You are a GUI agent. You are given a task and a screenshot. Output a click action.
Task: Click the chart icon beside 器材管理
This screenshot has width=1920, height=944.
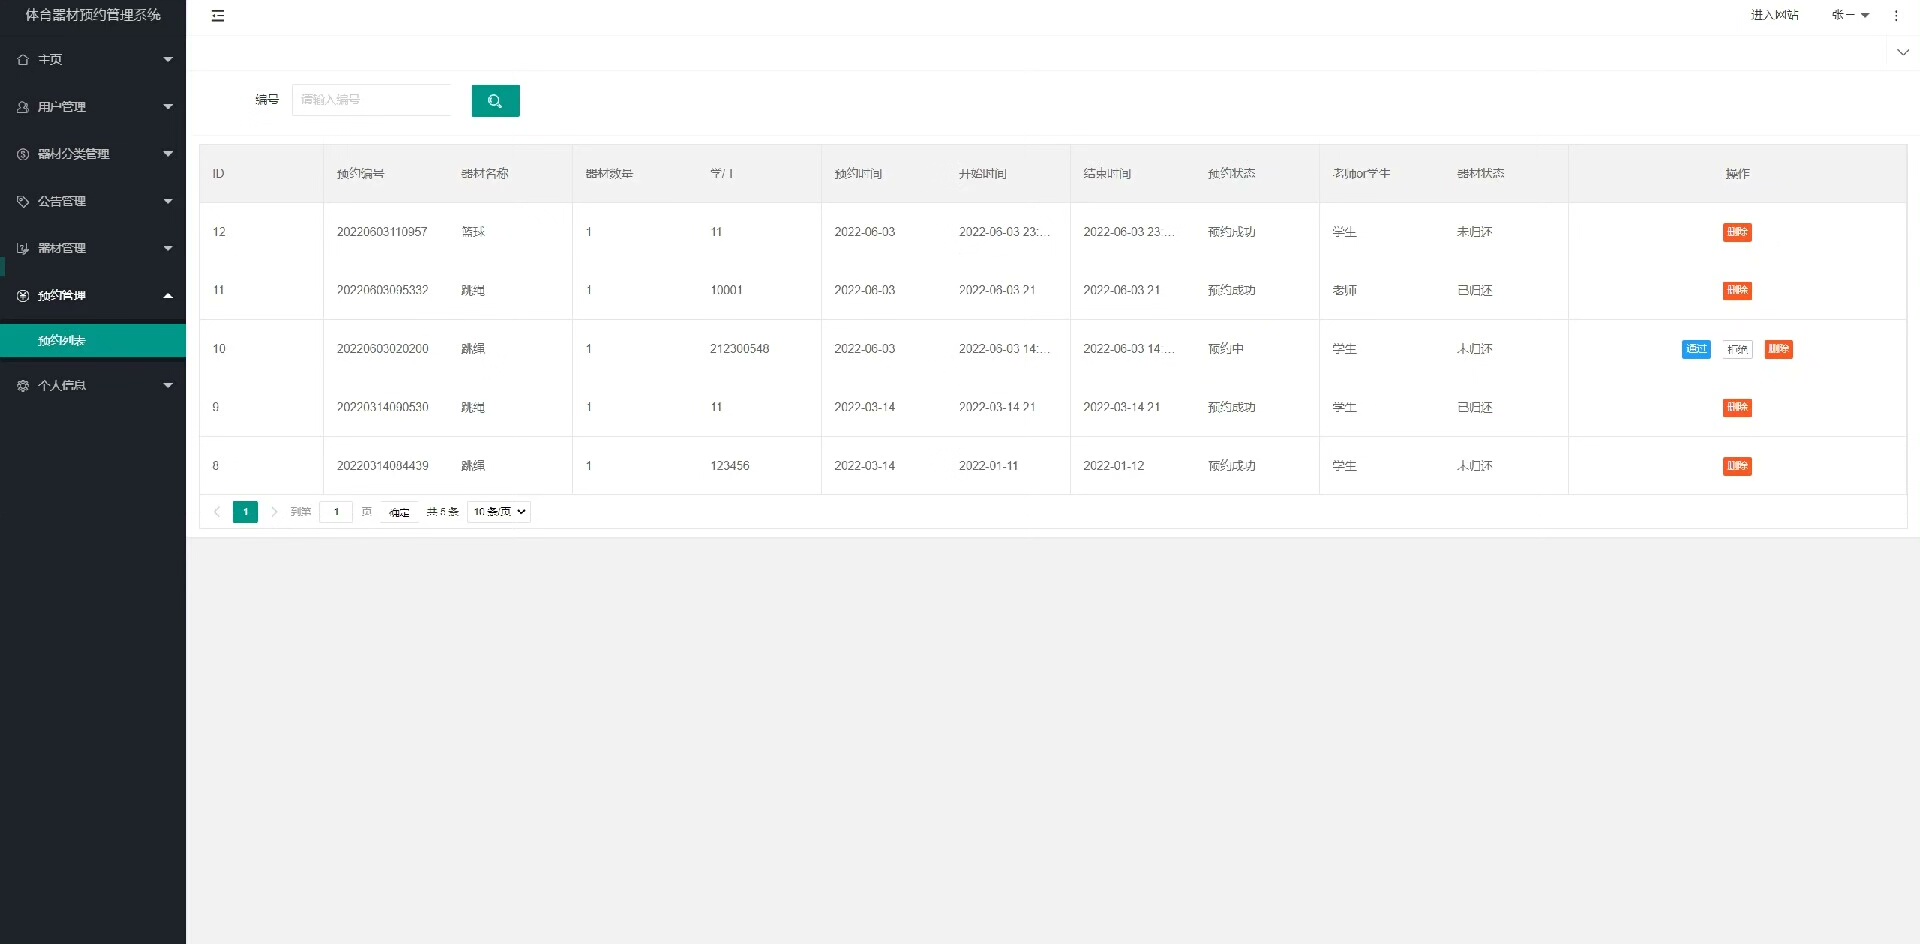point(23,248)
